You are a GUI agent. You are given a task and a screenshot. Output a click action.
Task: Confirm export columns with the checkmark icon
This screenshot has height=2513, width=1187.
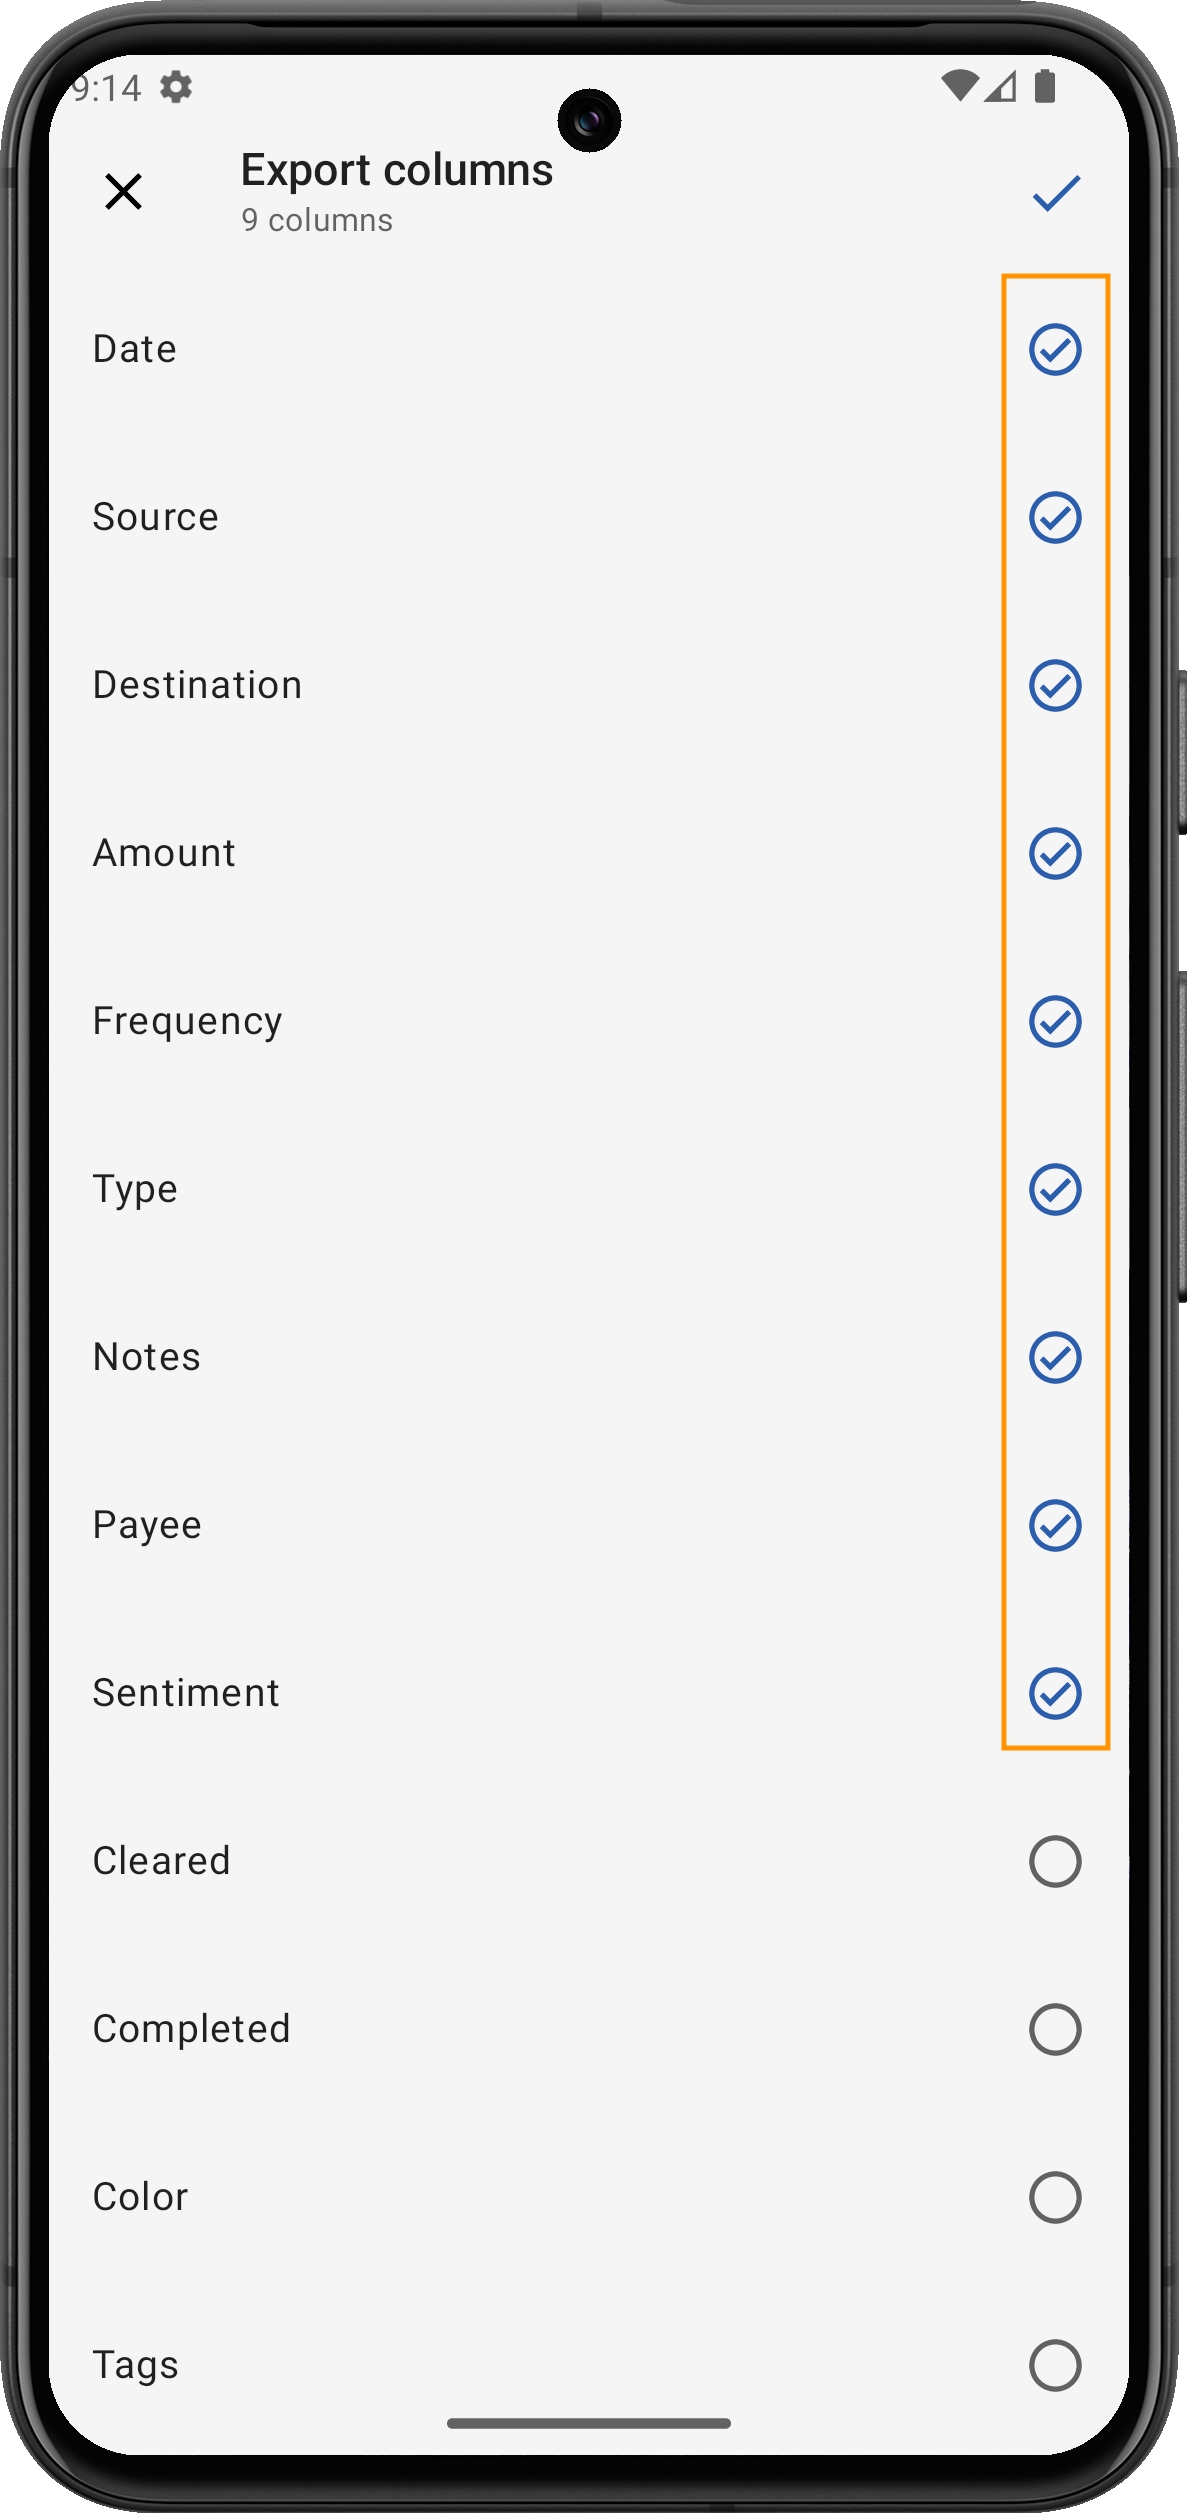click(1056, 192)
